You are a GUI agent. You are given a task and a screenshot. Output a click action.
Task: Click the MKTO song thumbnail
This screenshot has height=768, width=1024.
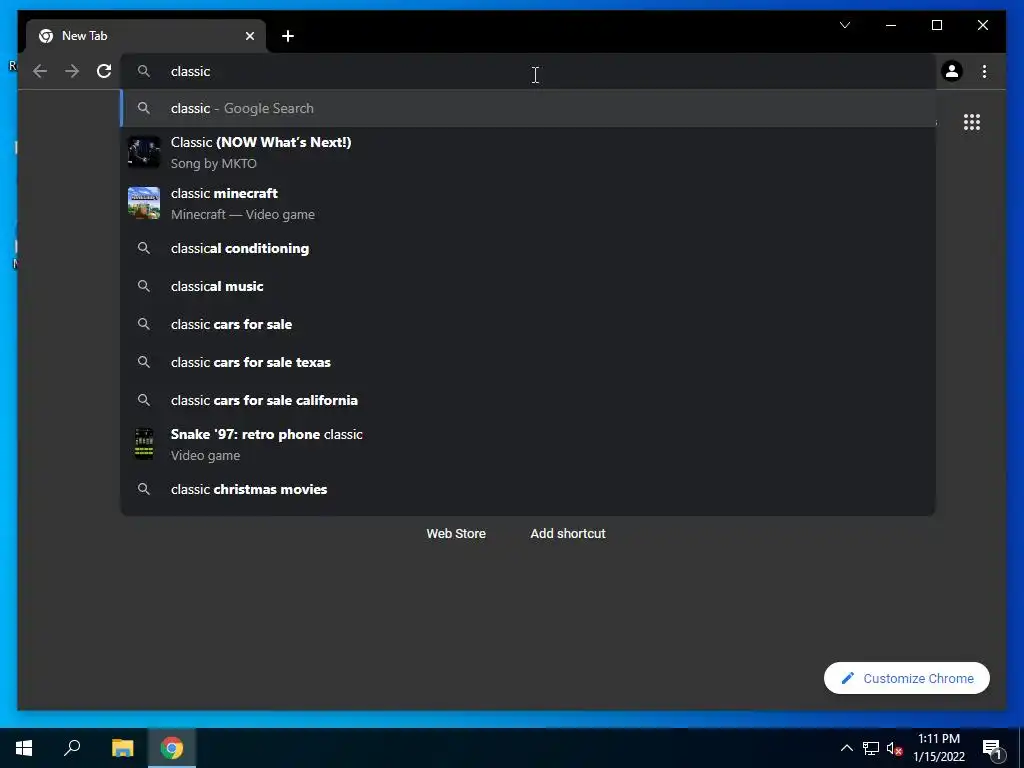[x=144, y=152]
